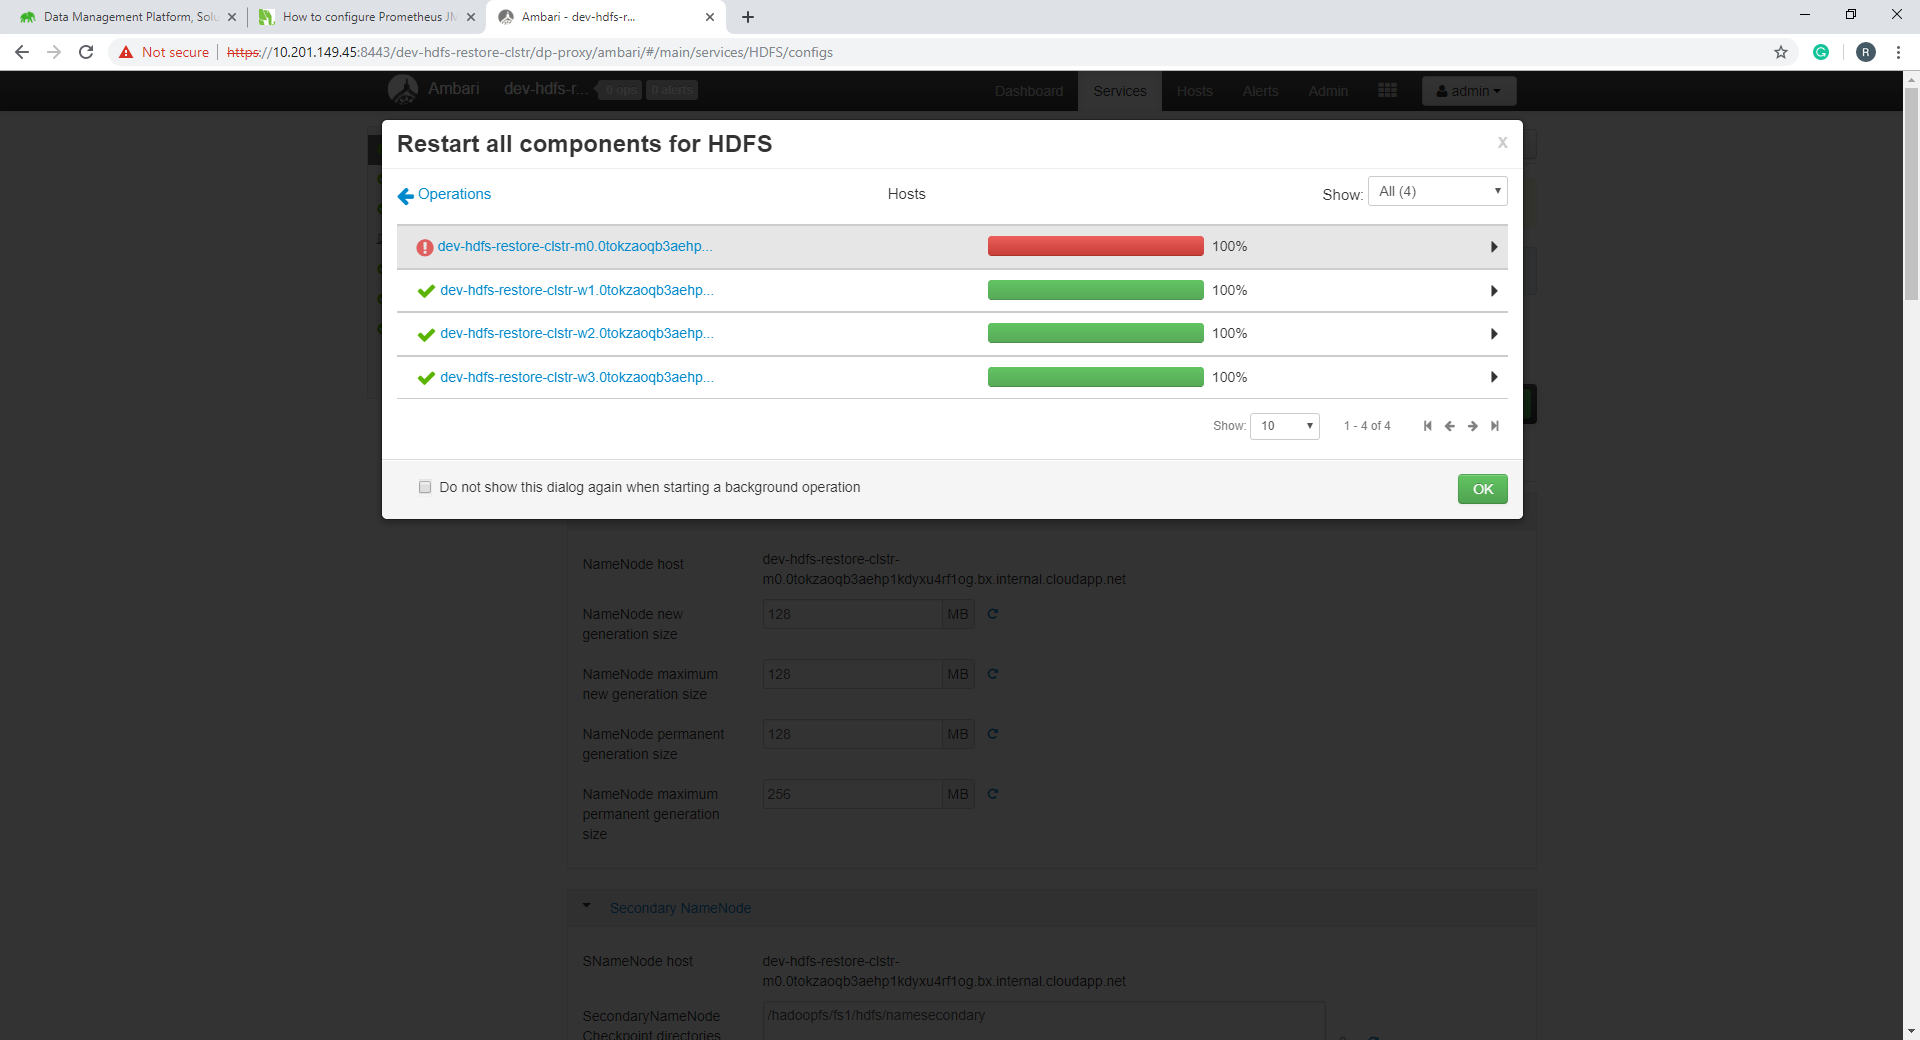Click the green checkmark beside dev-hdfs-restore-clstr-w1
The image size is (1920, 1040).
(426, 291)
